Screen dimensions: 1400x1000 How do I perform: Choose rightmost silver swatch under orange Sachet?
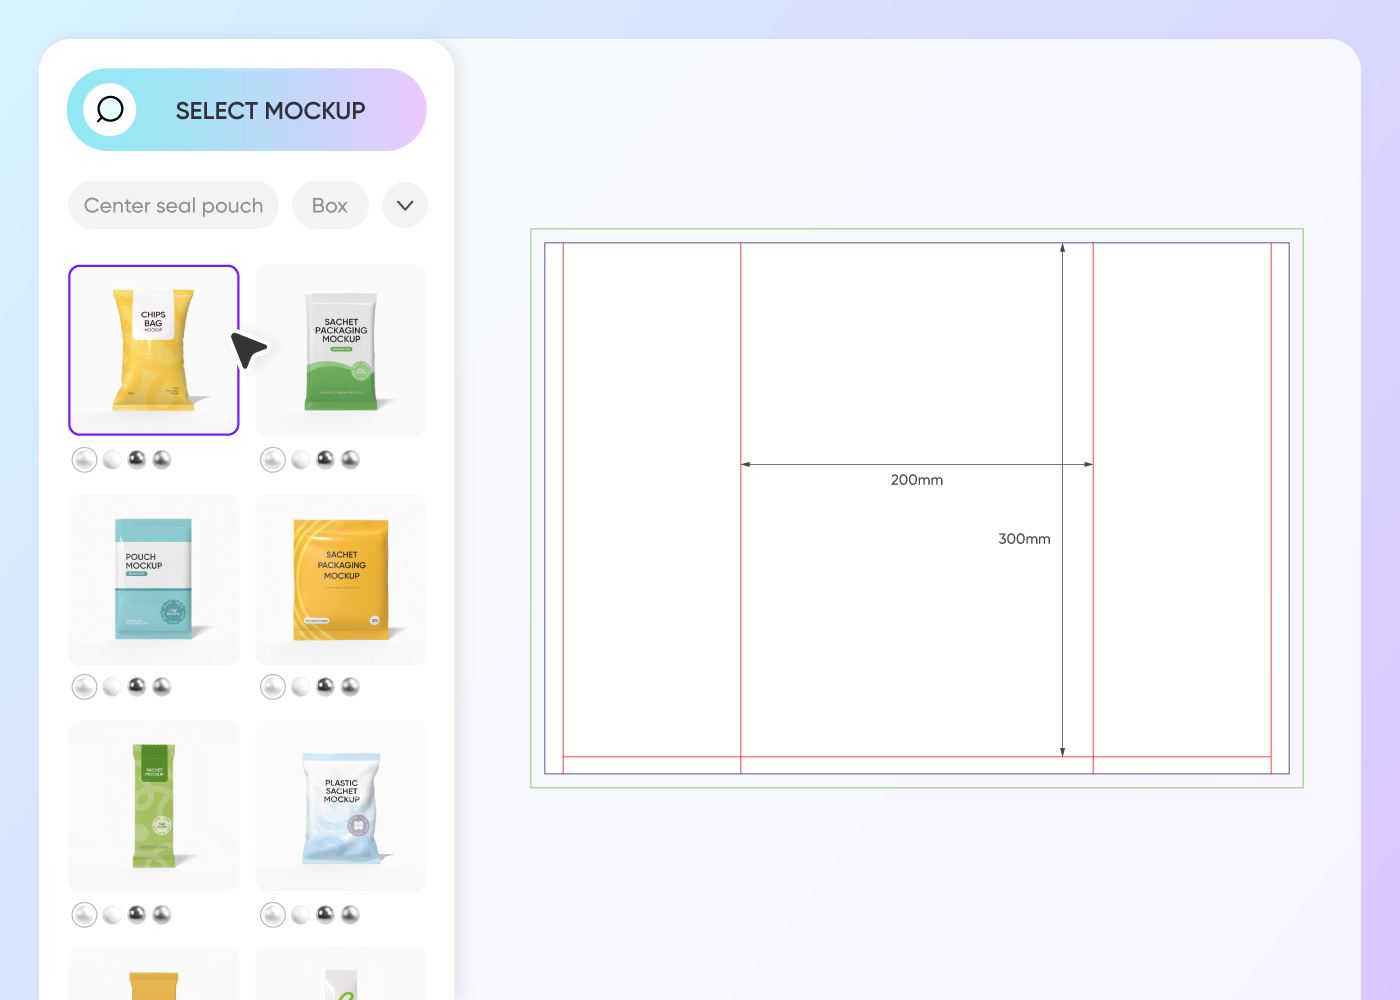pyautogui.click(x=350, y=686)
